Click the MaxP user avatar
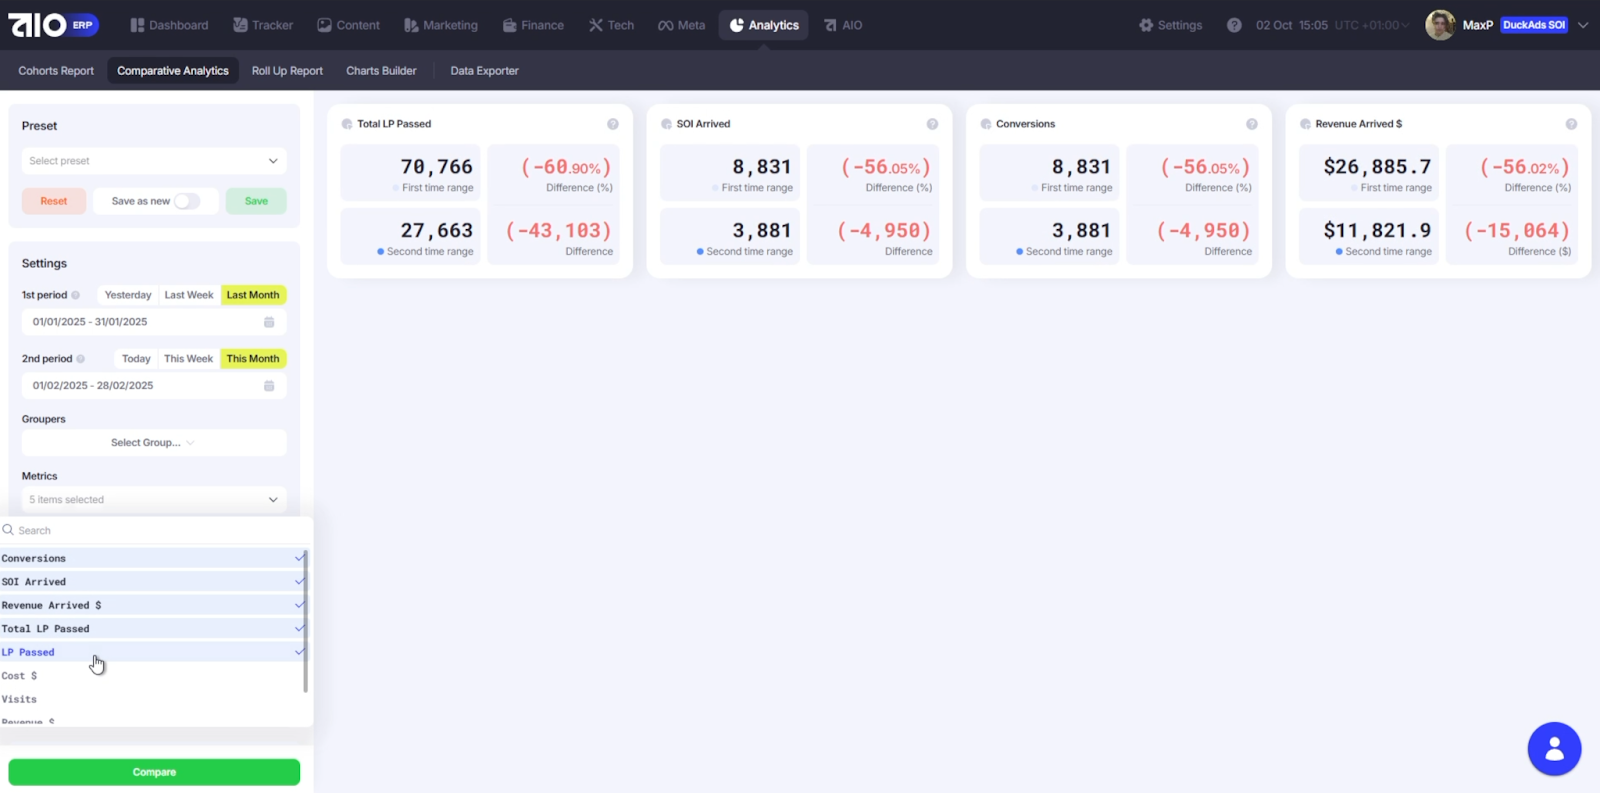Viewport: 1600px width, 793px height. (x=1440, y=25)
